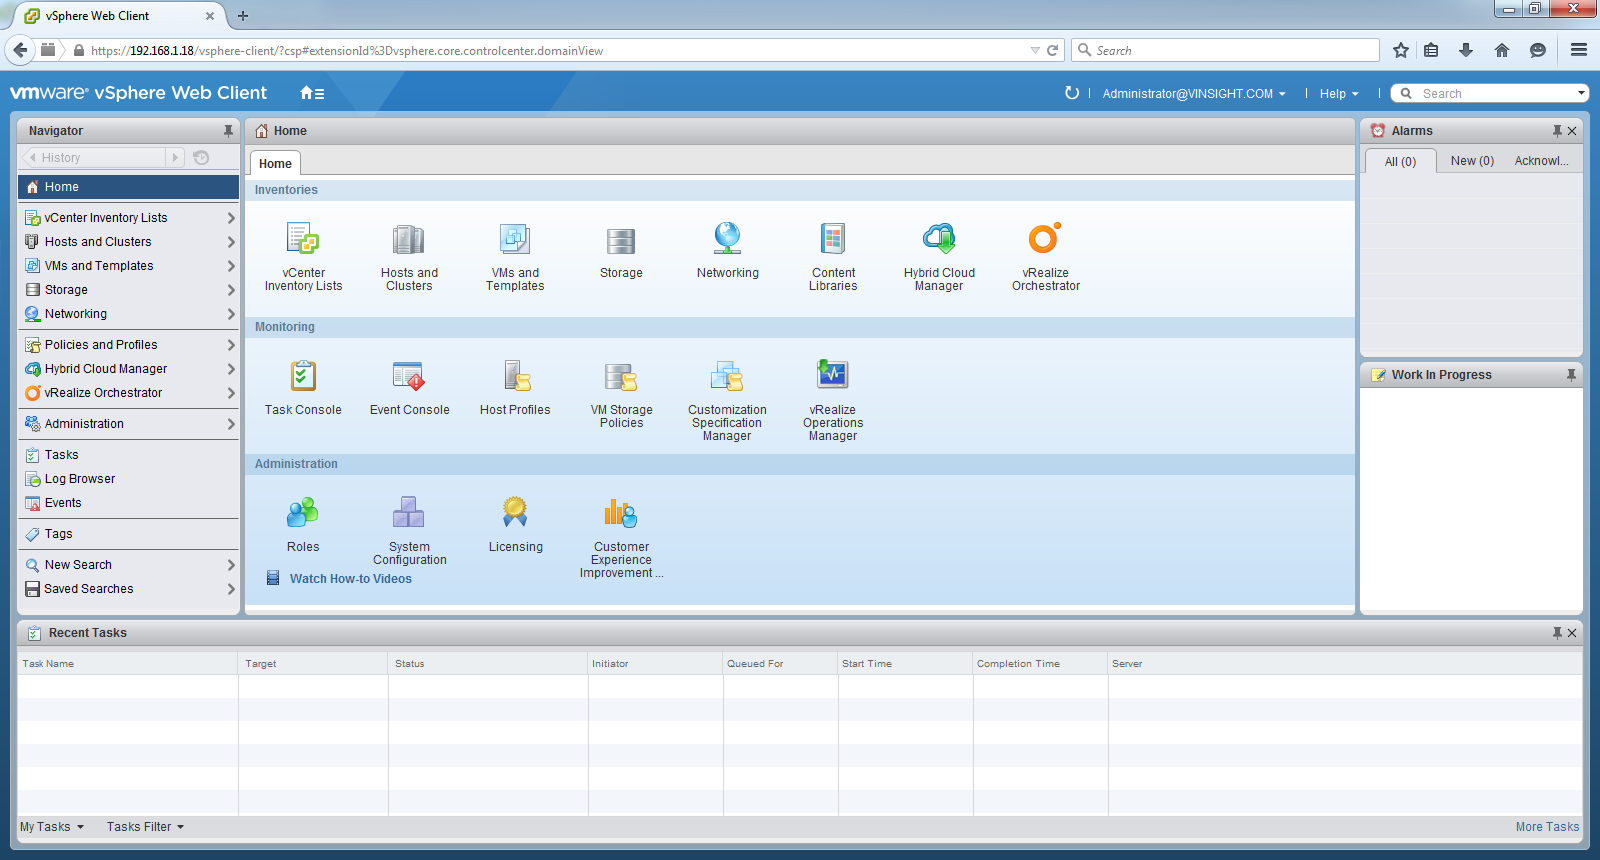The width and height of the screenshot is (1600, 860).
Task: Click the refresh icon in vSphere header
Action: tap(1072, 93)
